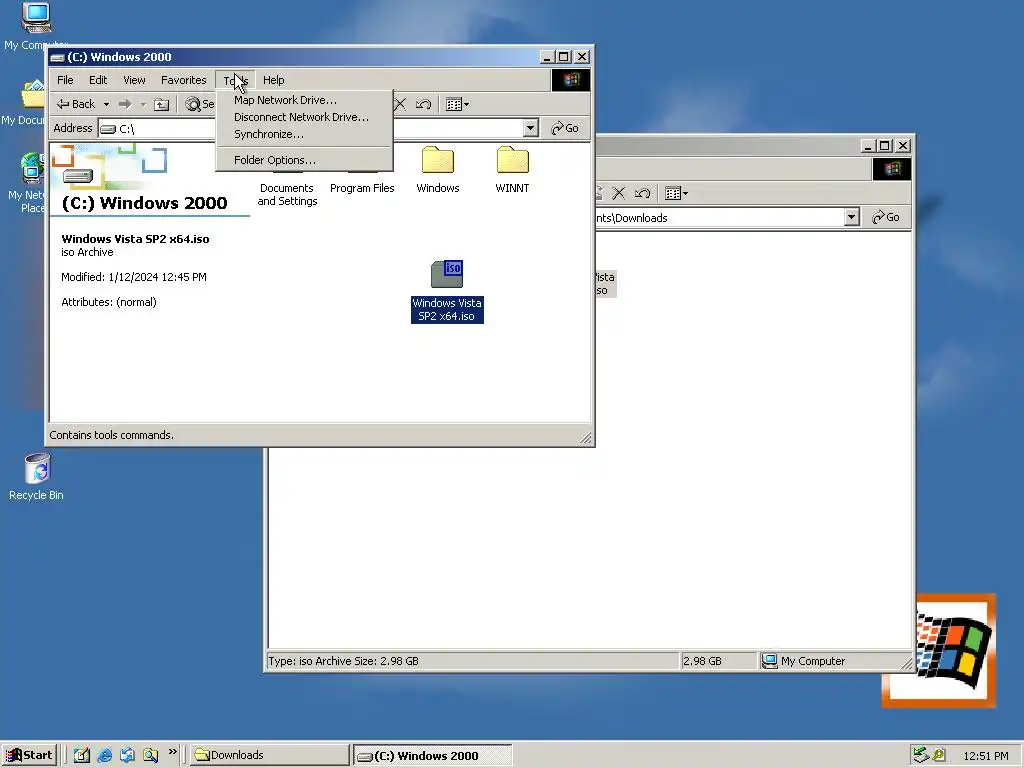This screenshot has width=1024, height=768.
Task: Select the Windows Vista SP2 x64.iso file icon
Action: (447, 274)
